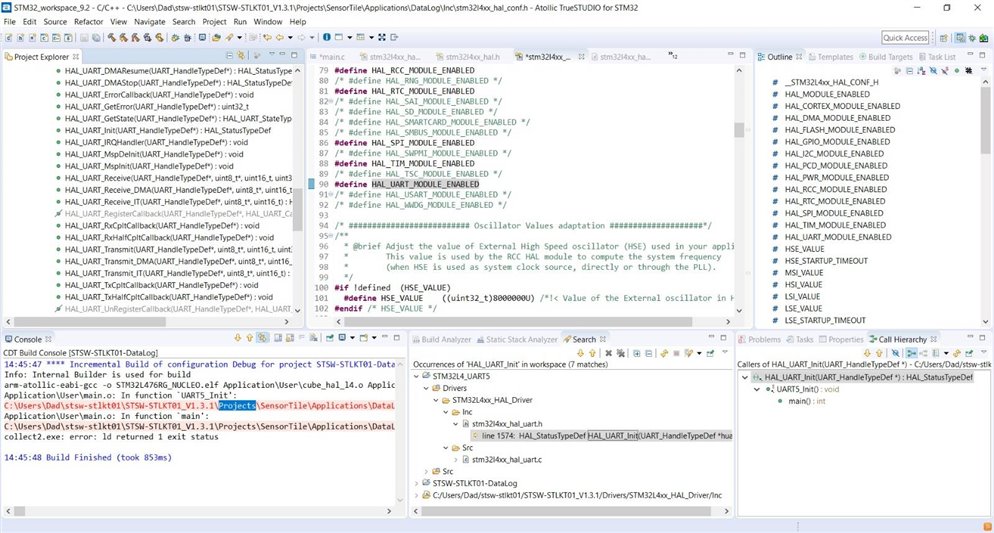This screenshot has height=533, width=994.
Task: Open the Static Stack Analyzer tab
Action: click(520, 340)
